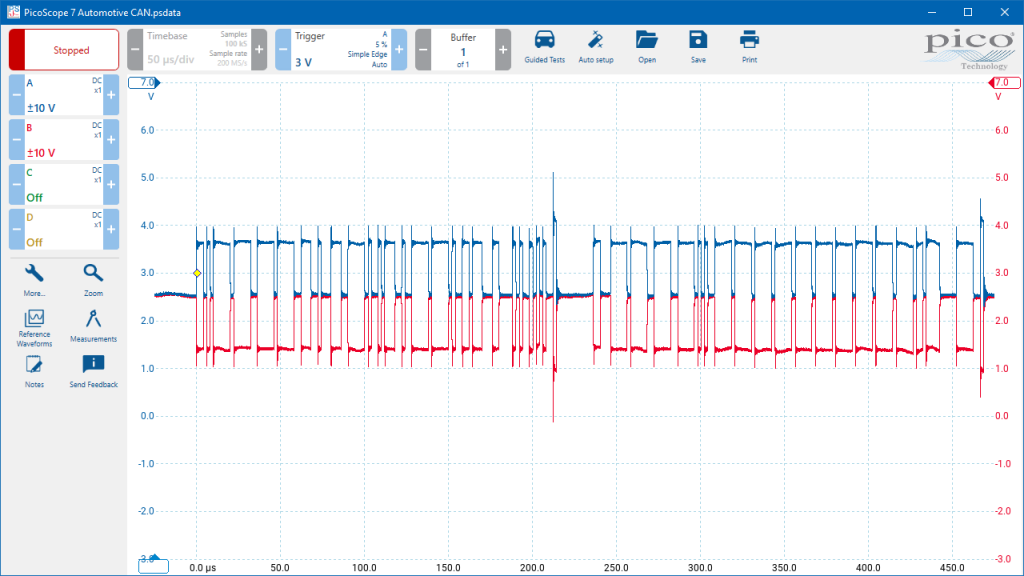Image resolution: width=1024 pixels, height=576 pixels.
Task: Select the yellow trigger marker diamond
Action: click(x=197, y=273)
